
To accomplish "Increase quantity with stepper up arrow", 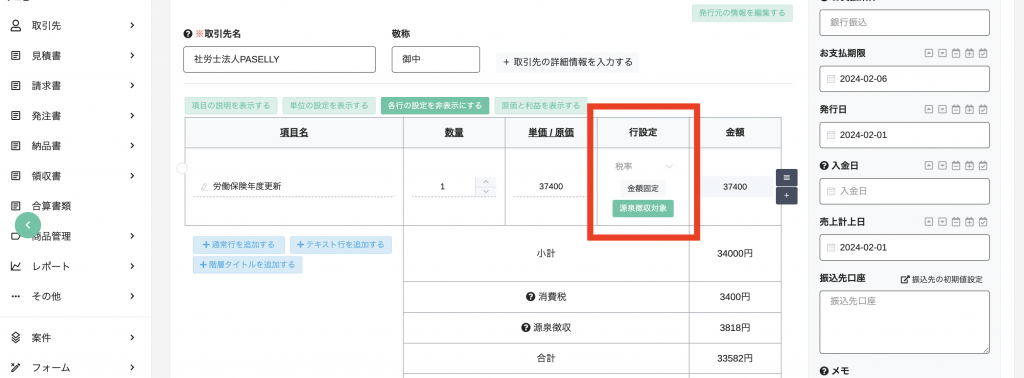I will point(485,181).
